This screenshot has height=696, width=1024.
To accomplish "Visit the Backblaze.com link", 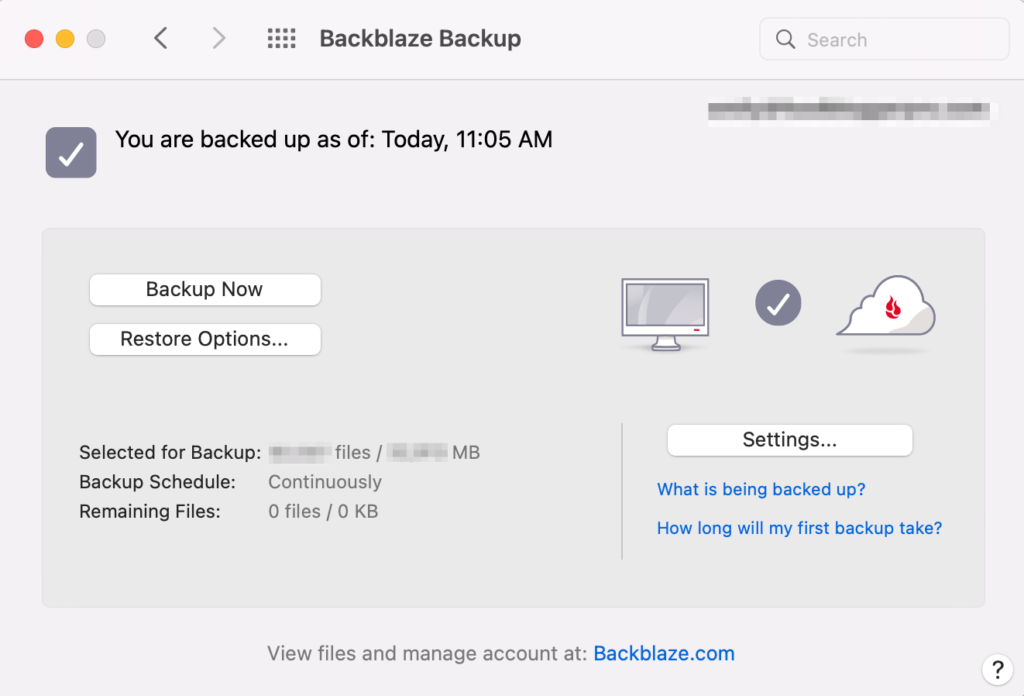I will click(x=664, y=653).
